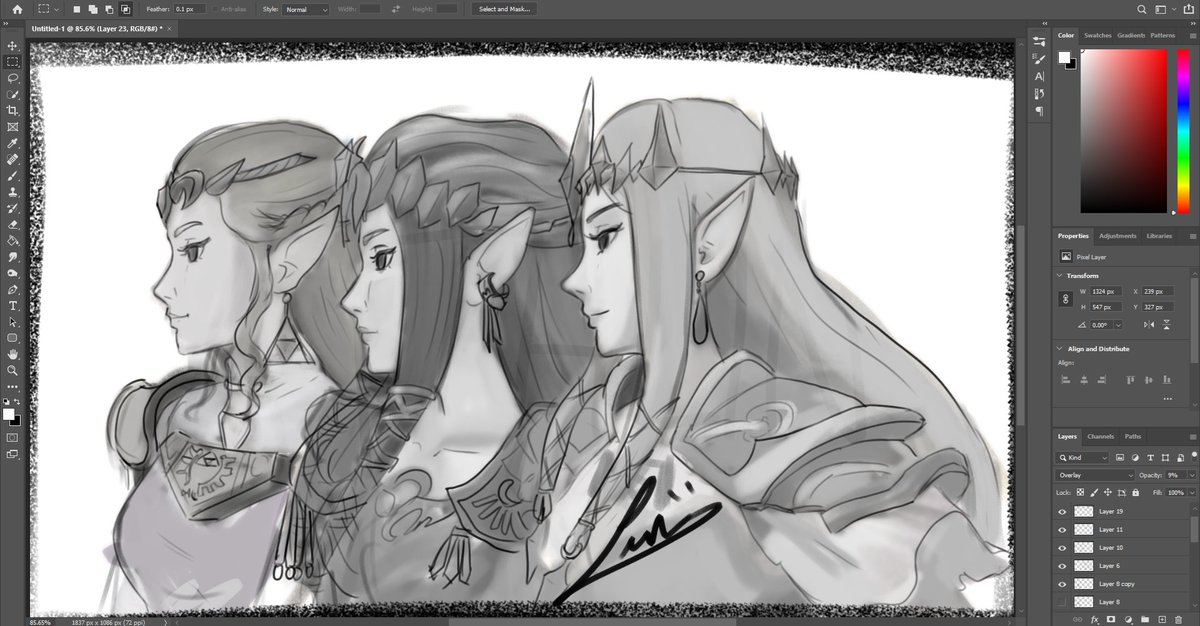Screen dimensions: 1200x626
Task: Select the Type tool
Action: pyautogui.click(x=13, y=306)
